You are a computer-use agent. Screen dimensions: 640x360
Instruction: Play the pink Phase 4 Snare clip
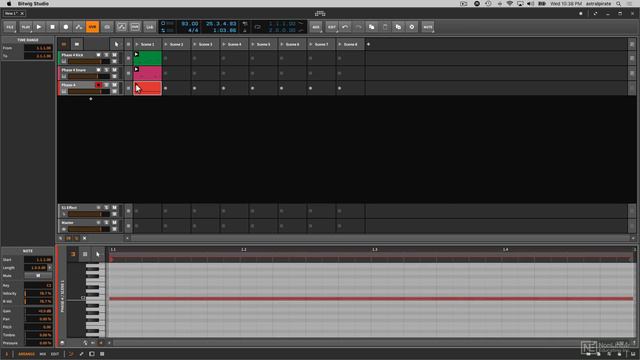click(x=136, y=69)
